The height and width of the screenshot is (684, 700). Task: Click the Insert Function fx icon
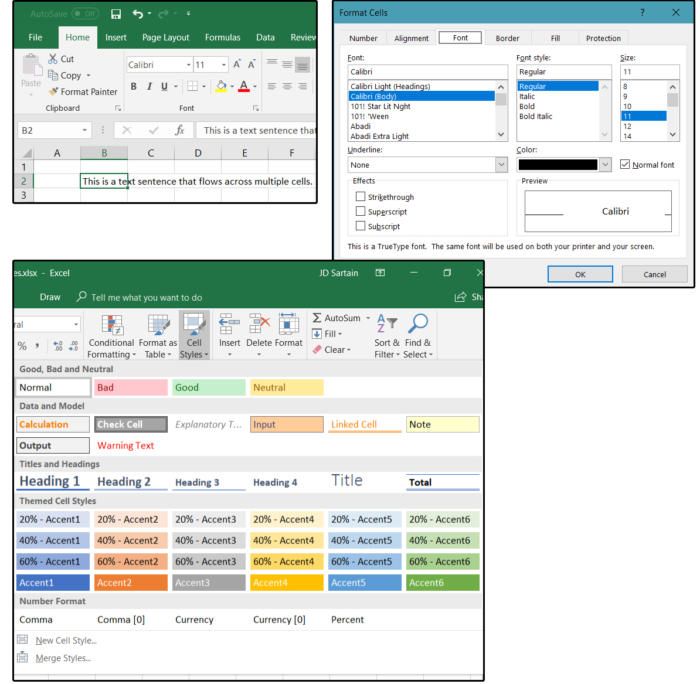tap(179, 130)
